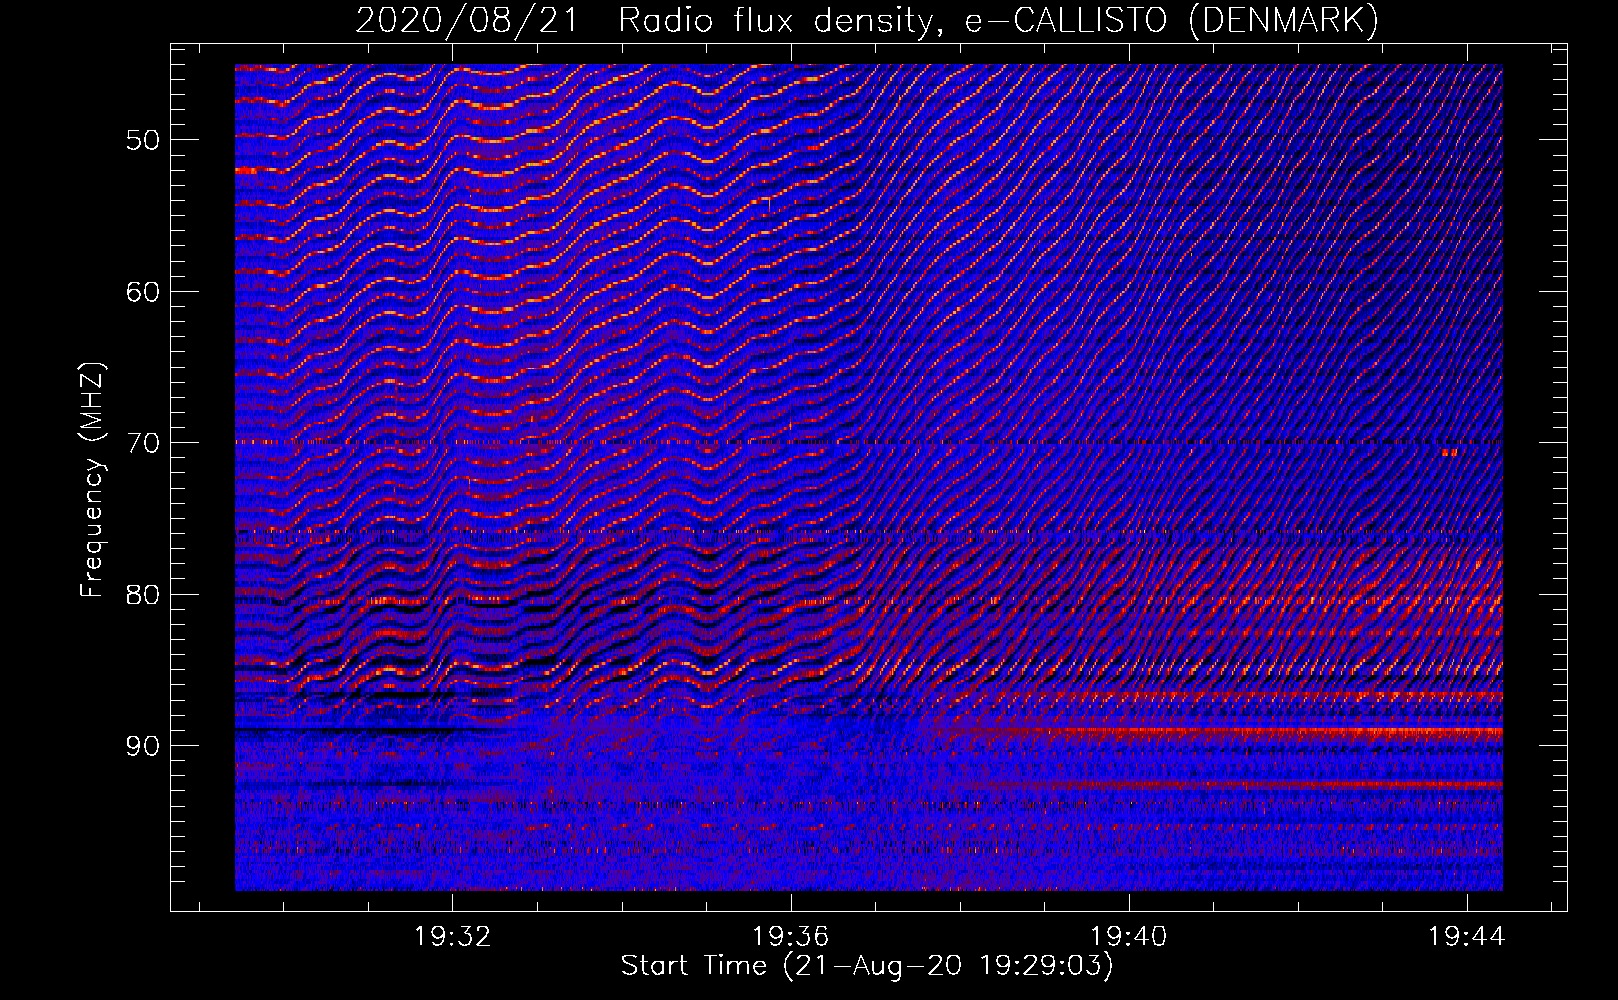Click the 80 MHz frequency tick label
Screen dimensions: 1618x1000
coord(143,595)
